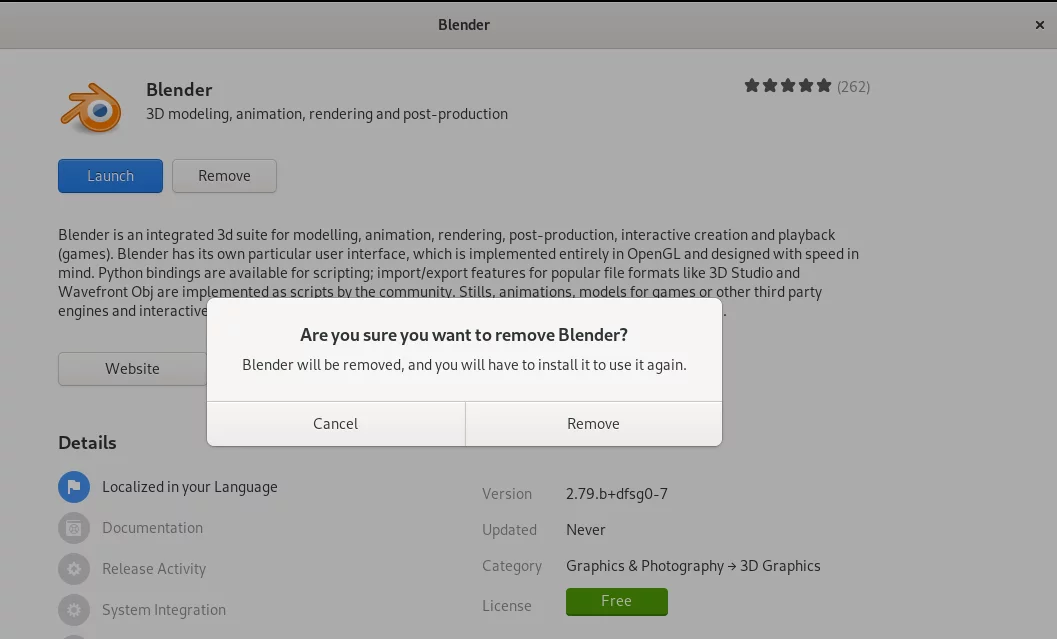Image resolution: width=1057 pixels, height=639 pixels.
Task: Open the Blender Website button
Action: pos(133,369)
